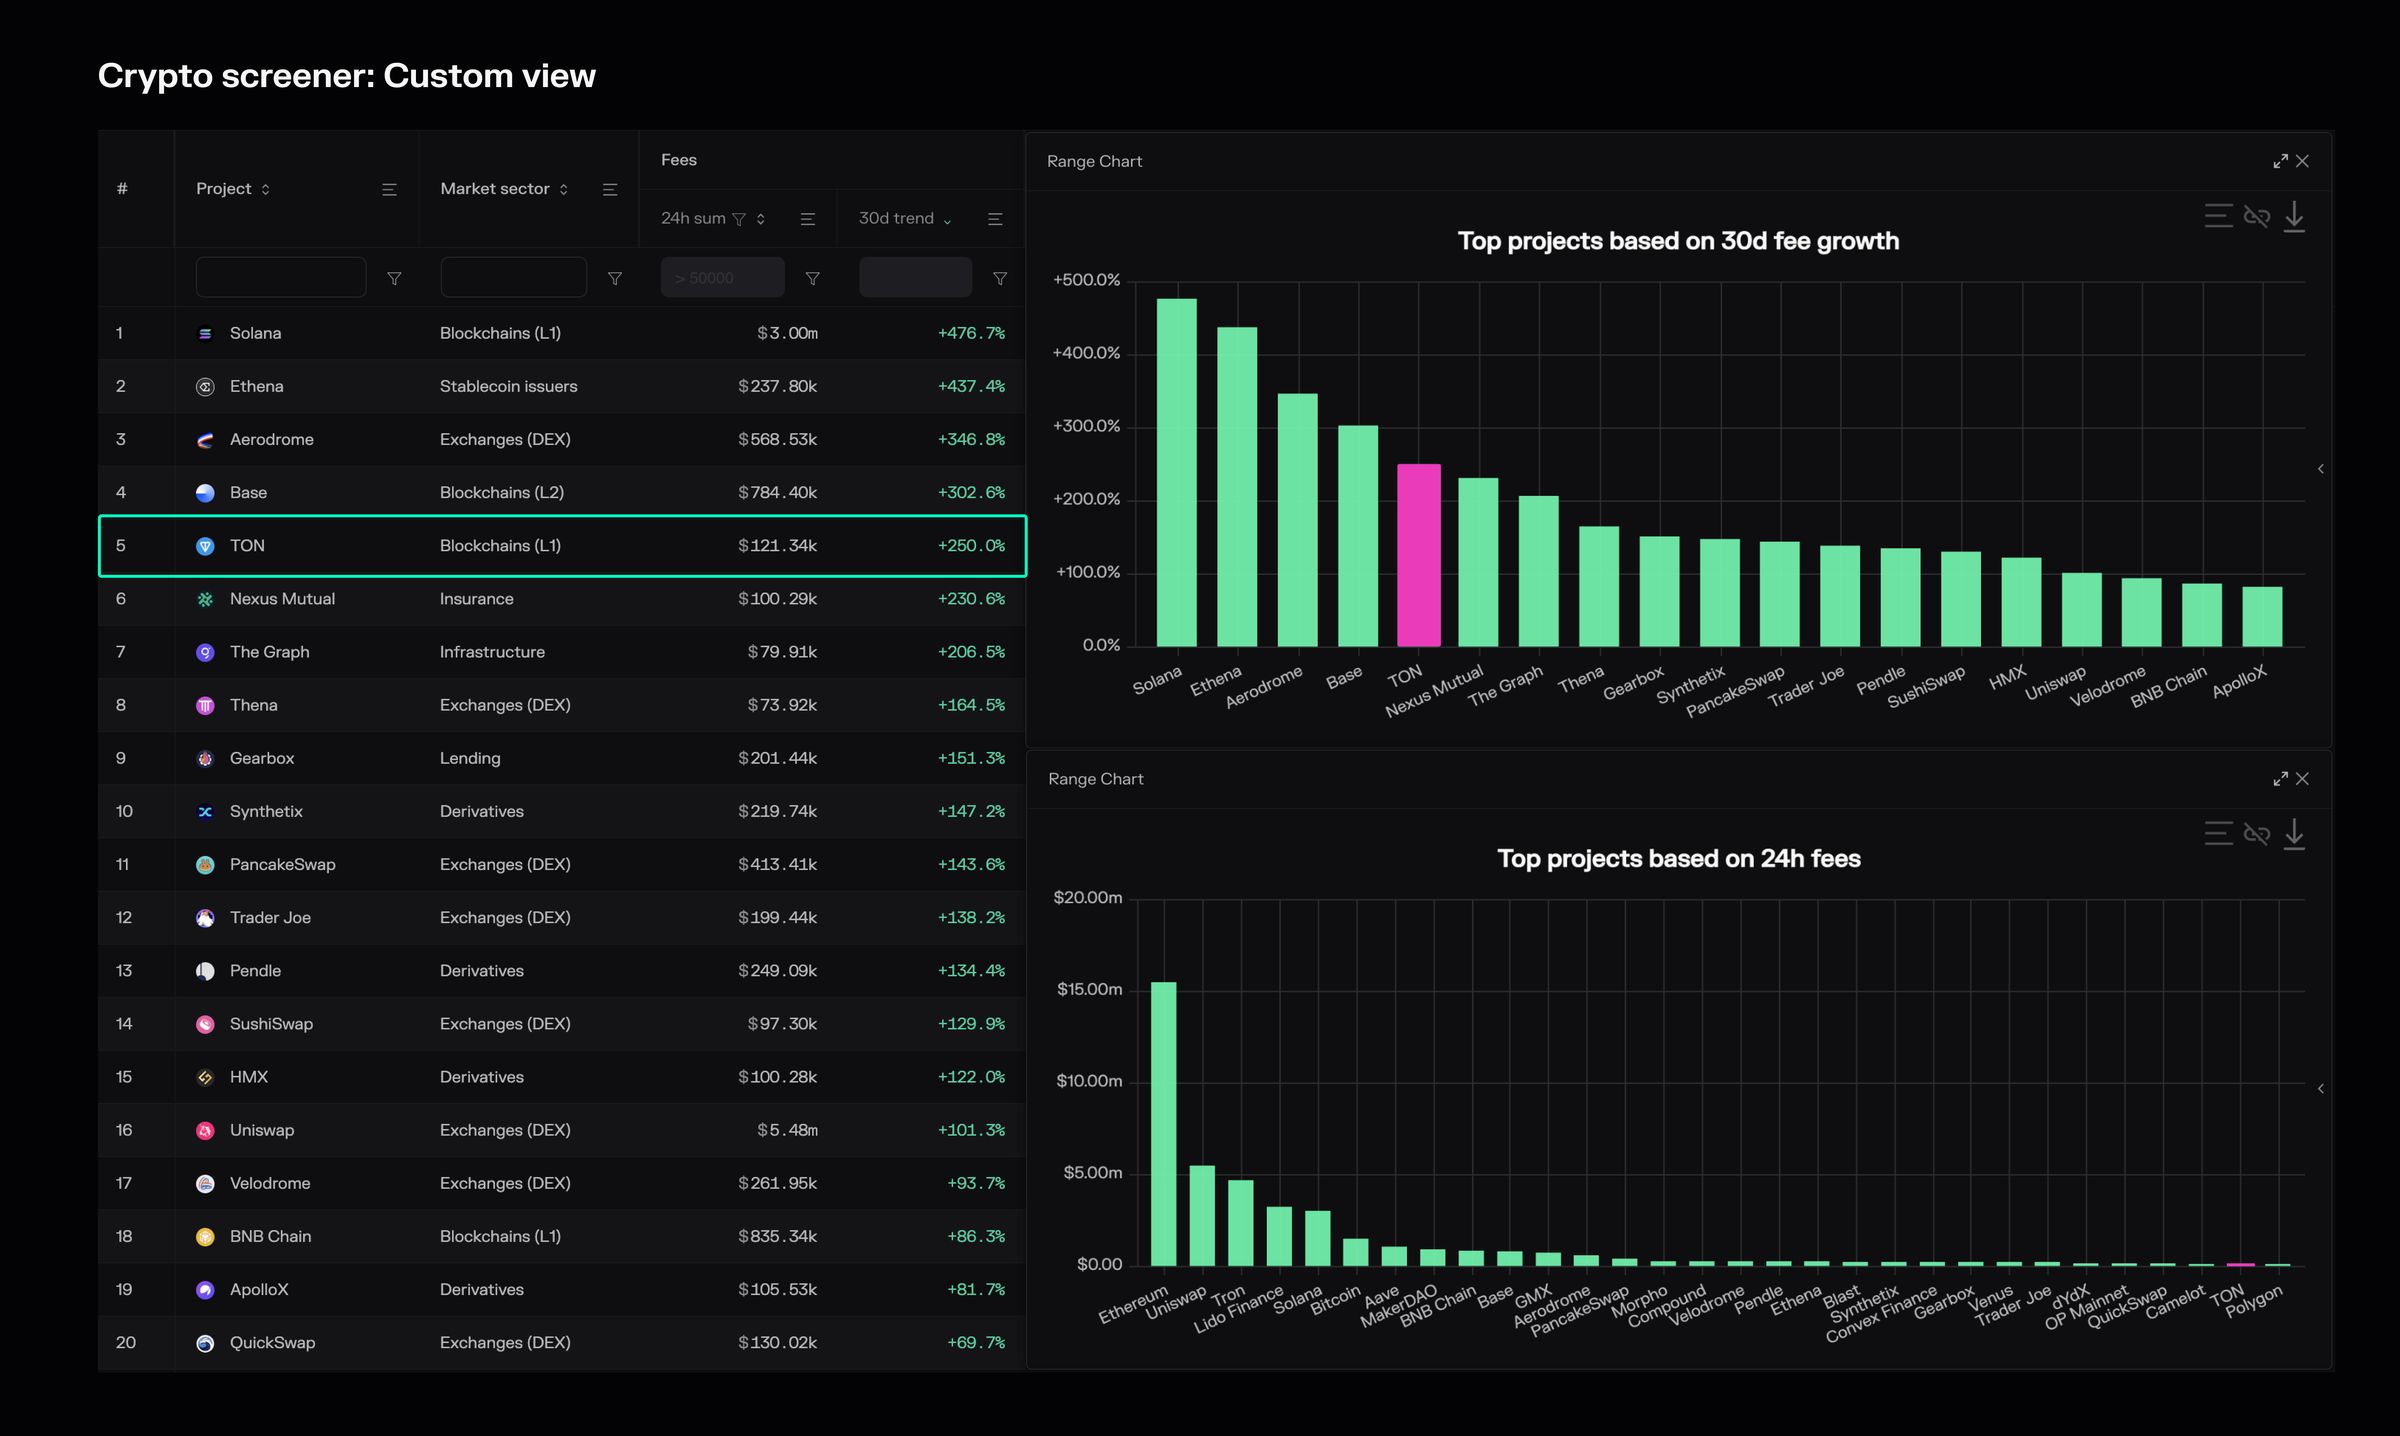Open the hamburger menu of the 30d fee growth chart
The image size is (2400, 1436).
point(2218,217)
